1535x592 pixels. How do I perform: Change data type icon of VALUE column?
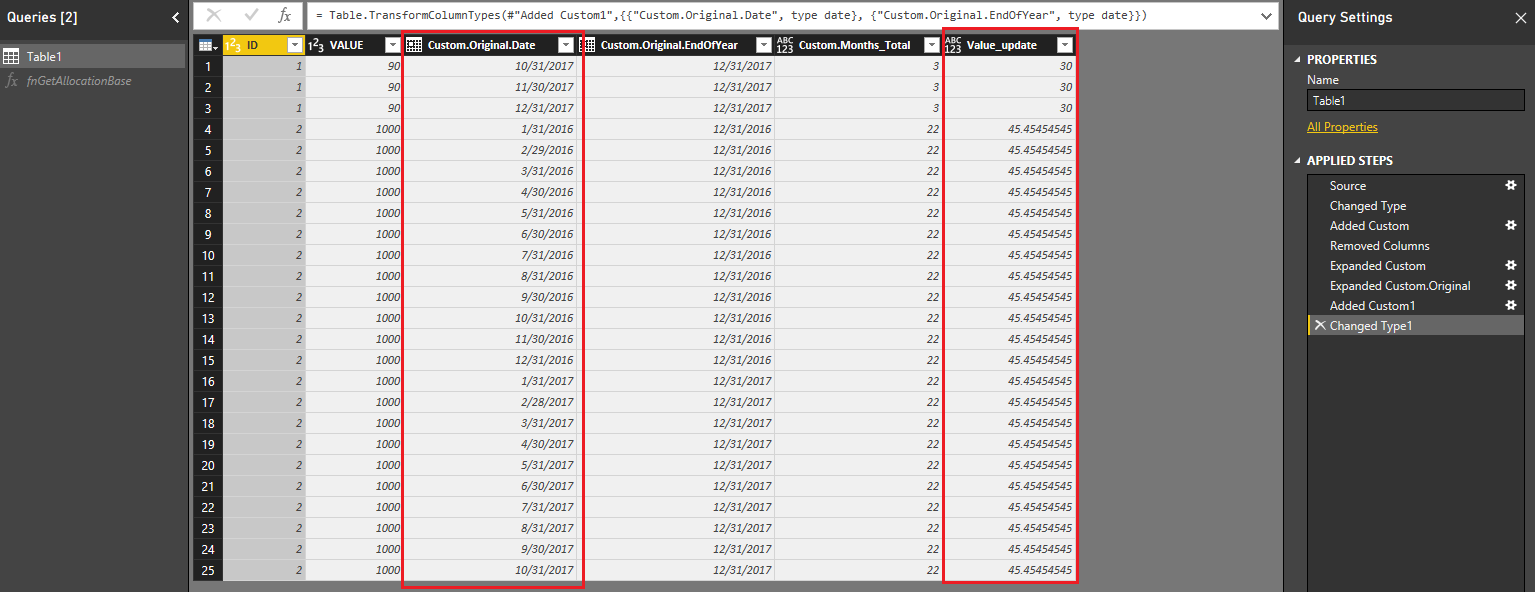[x=316, y=44]
